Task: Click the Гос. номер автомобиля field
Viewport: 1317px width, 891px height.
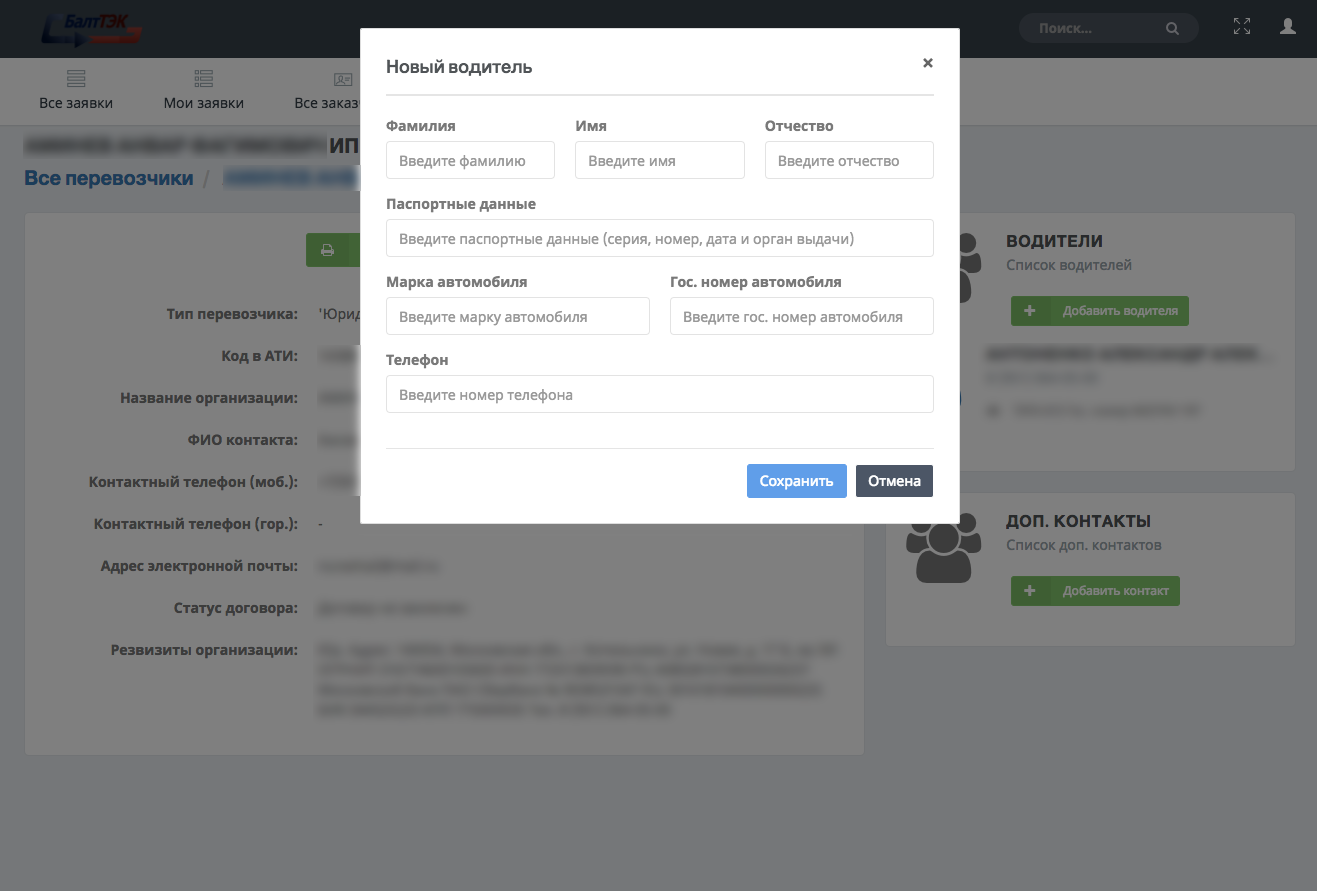Action: click(802, 316)
